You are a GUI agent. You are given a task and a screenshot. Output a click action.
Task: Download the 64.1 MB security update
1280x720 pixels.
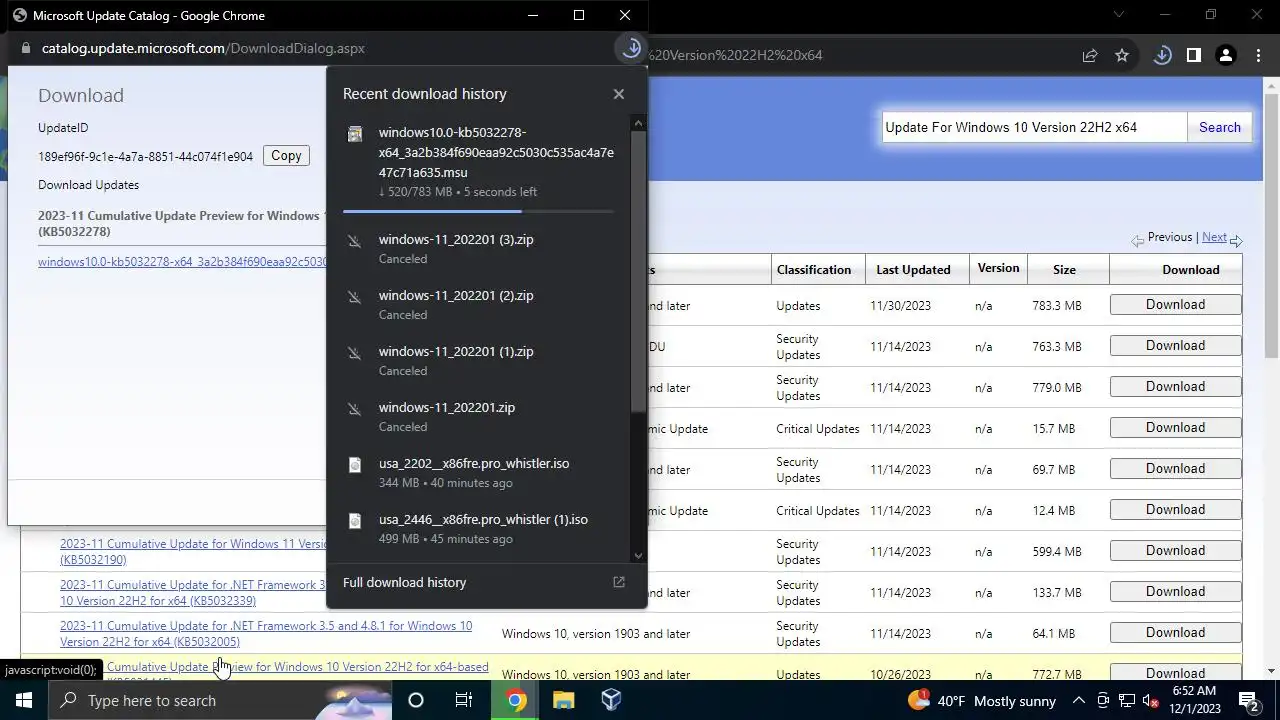point(1175,633)
